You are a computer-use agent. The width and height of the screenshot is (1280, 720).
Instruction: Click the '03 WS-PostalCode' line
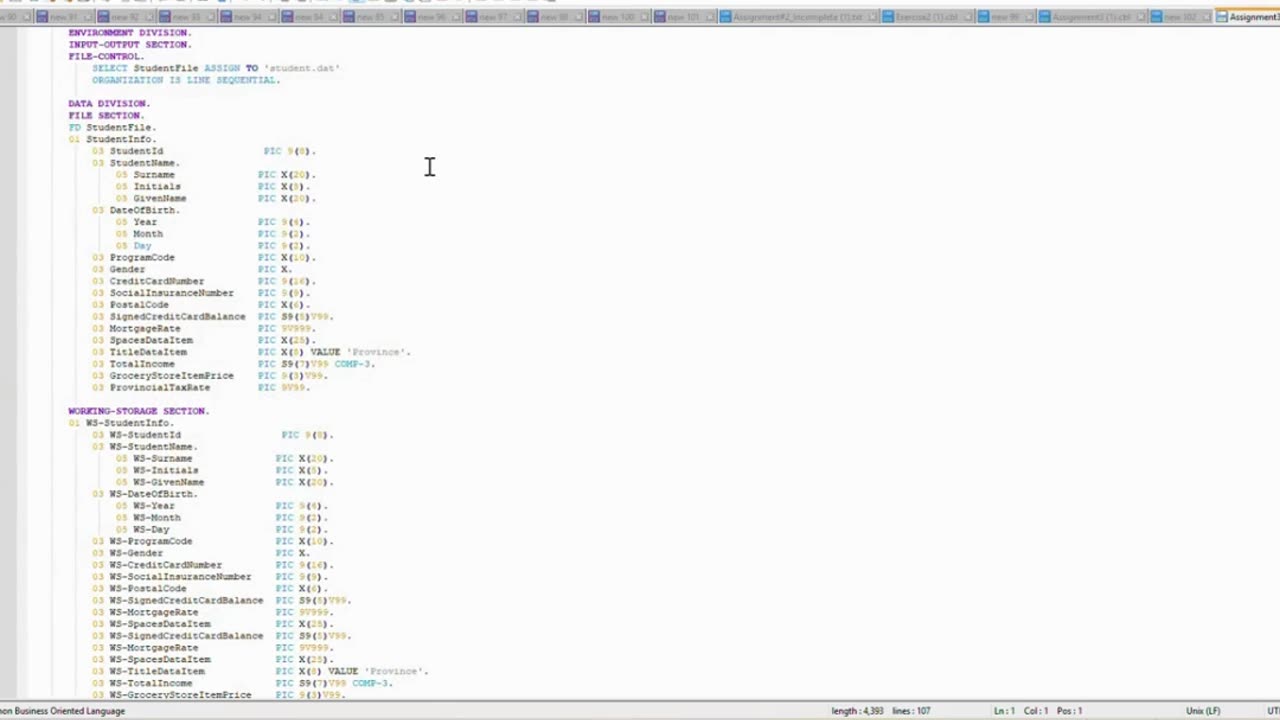tap(210, 588)
